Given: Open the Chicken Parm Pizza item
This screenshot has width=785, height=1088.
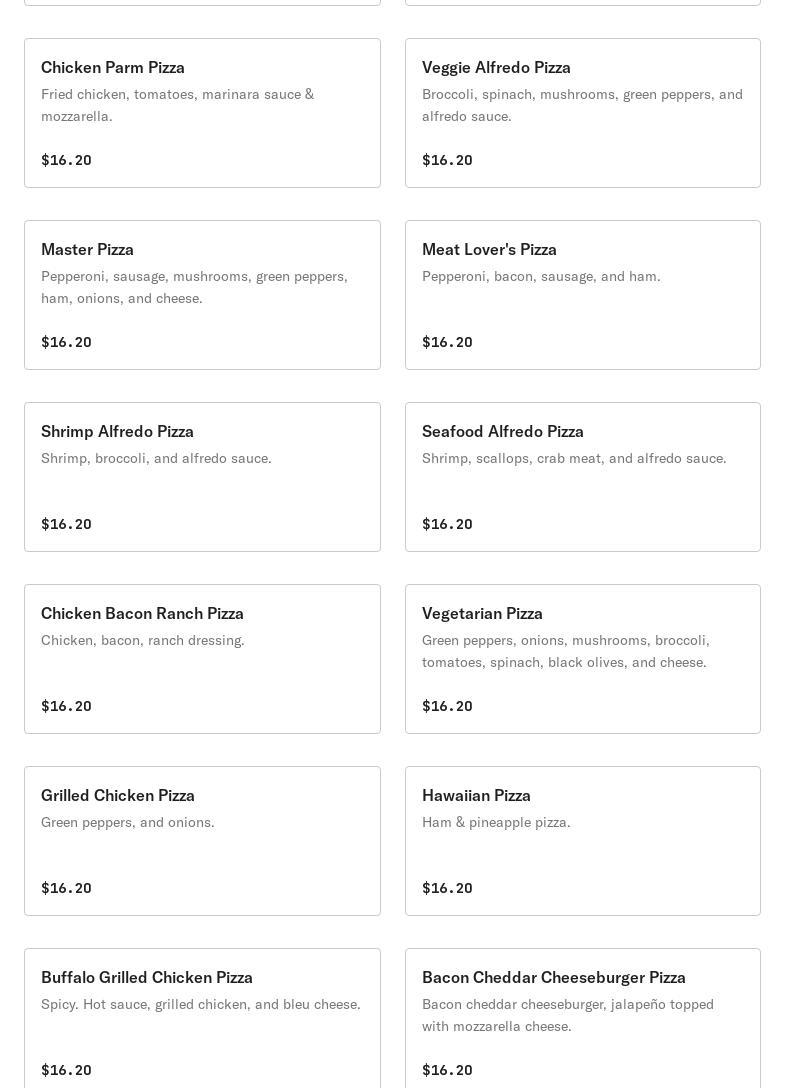Looking at the screenshot, I should coord(202,113).
